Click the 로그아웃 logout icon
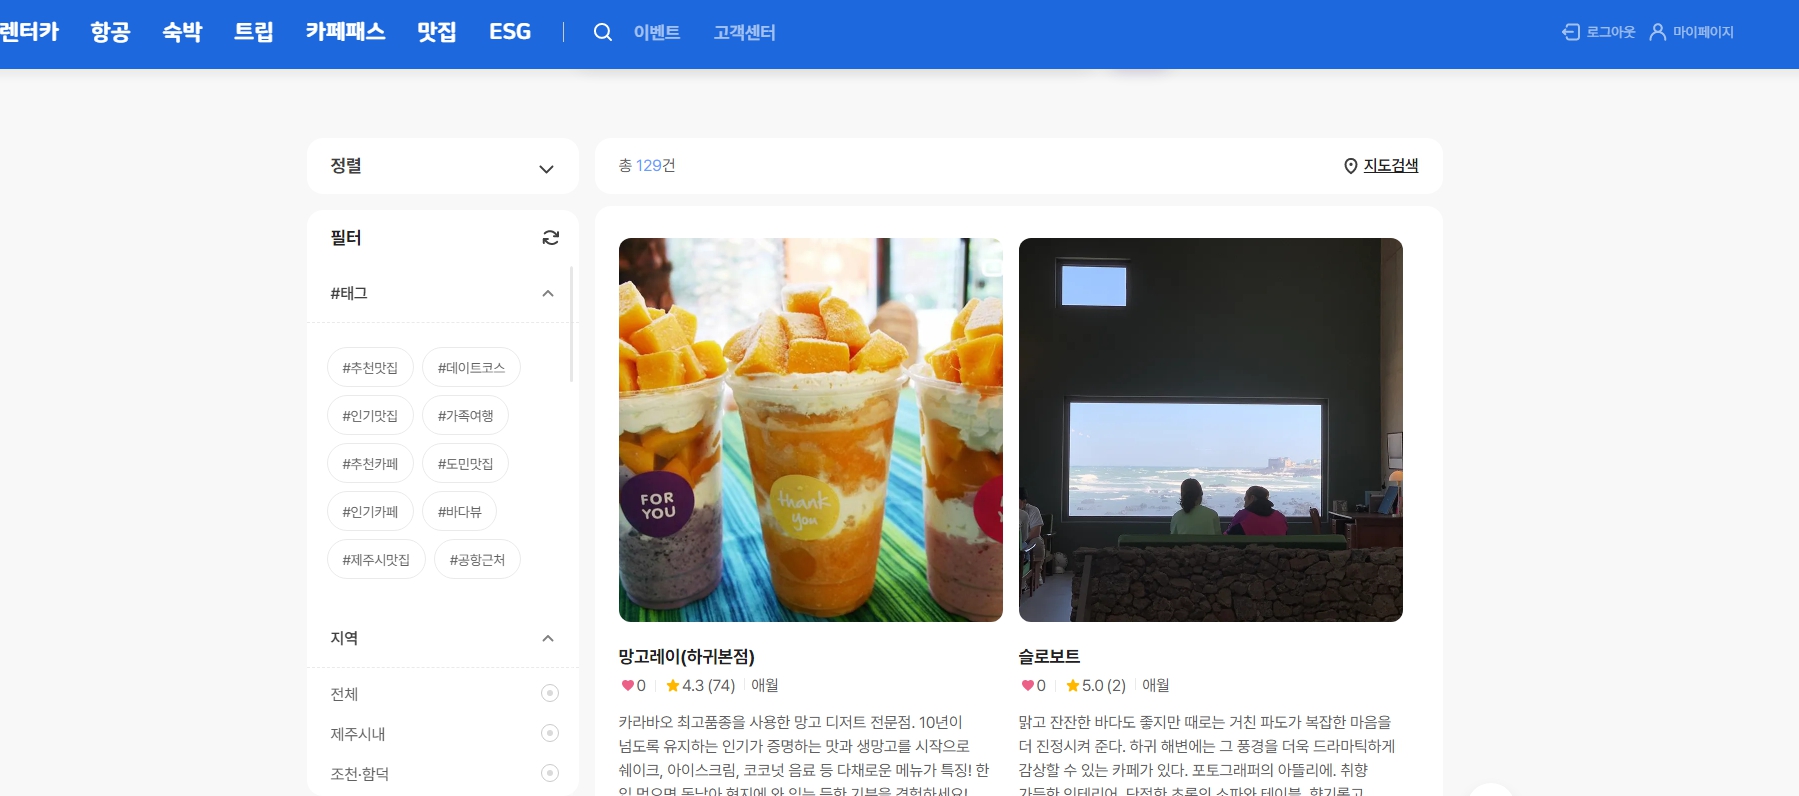Screen dimensions: 1799x796 [1571, 32]
